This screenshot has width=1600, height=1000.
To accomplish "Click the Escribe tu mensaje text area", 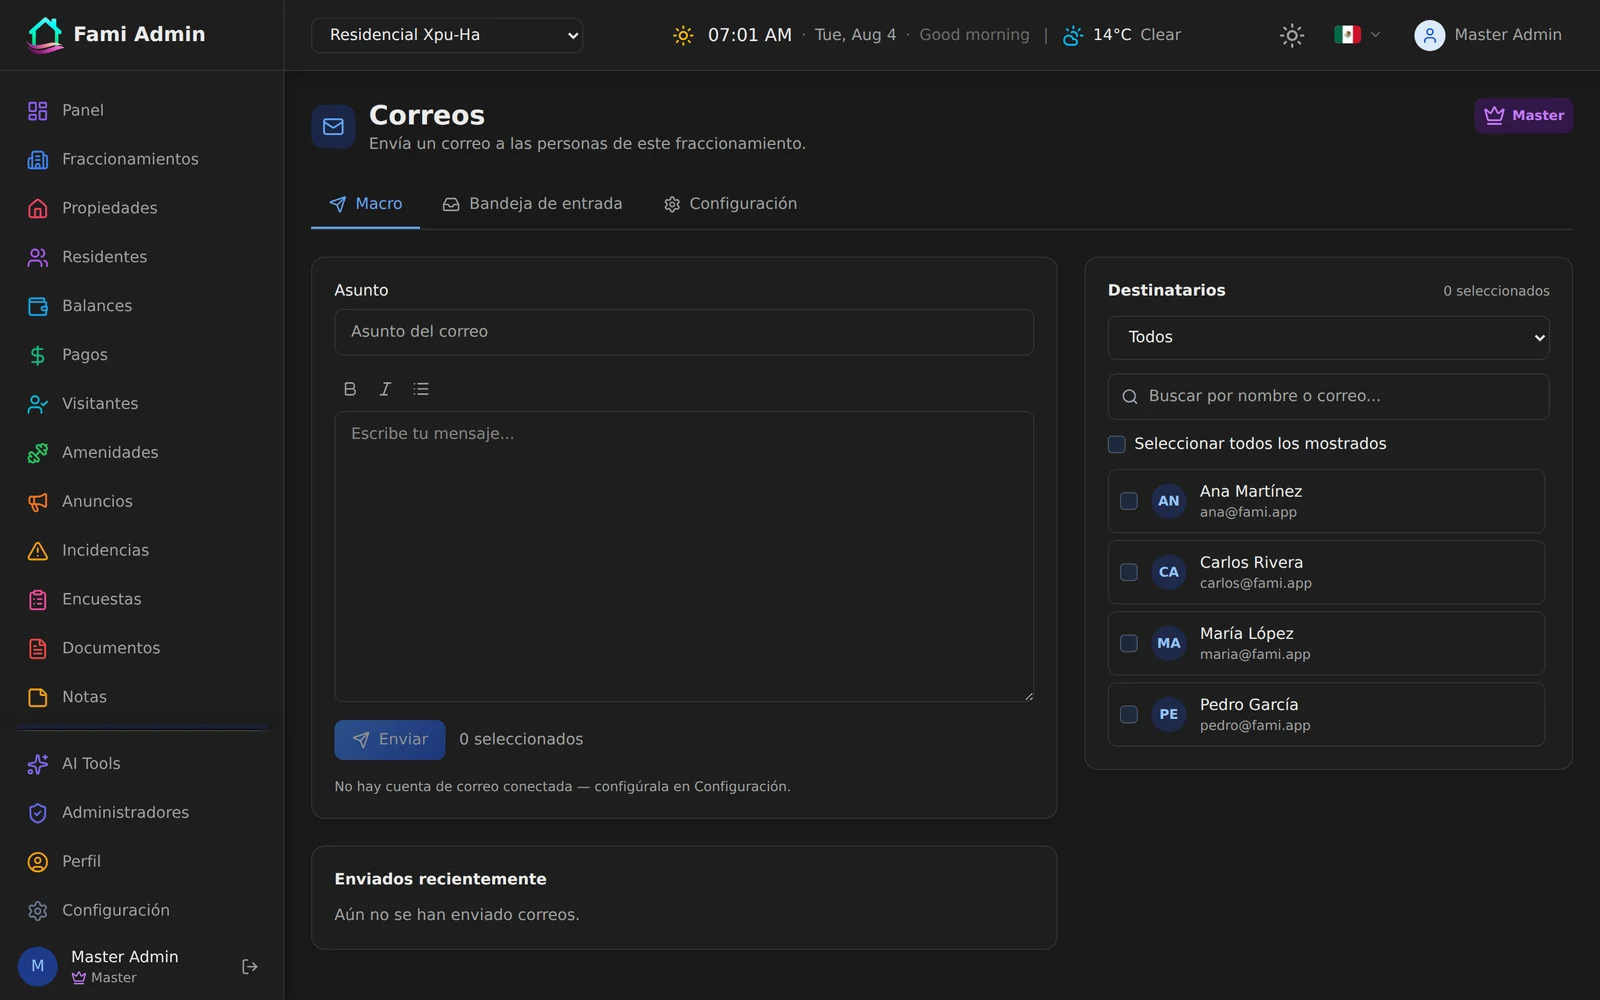I will (x=684, y=557).
